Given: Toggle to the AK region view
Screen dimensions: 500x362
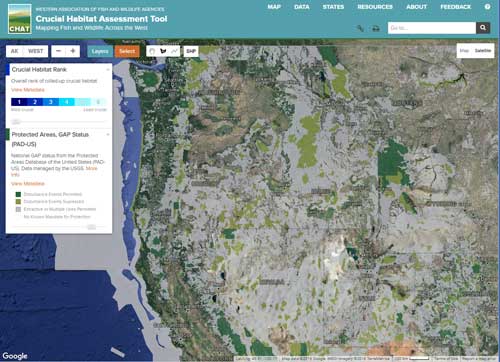Looking at the screenshot, I should (15, 51).
